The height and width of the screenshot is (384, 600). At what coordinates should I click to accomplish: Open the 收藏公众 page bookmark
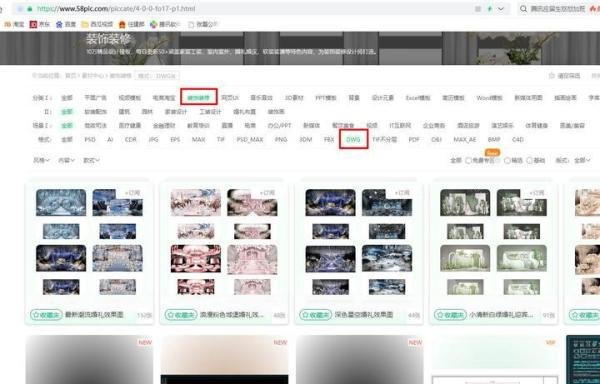tap(202, 24)
